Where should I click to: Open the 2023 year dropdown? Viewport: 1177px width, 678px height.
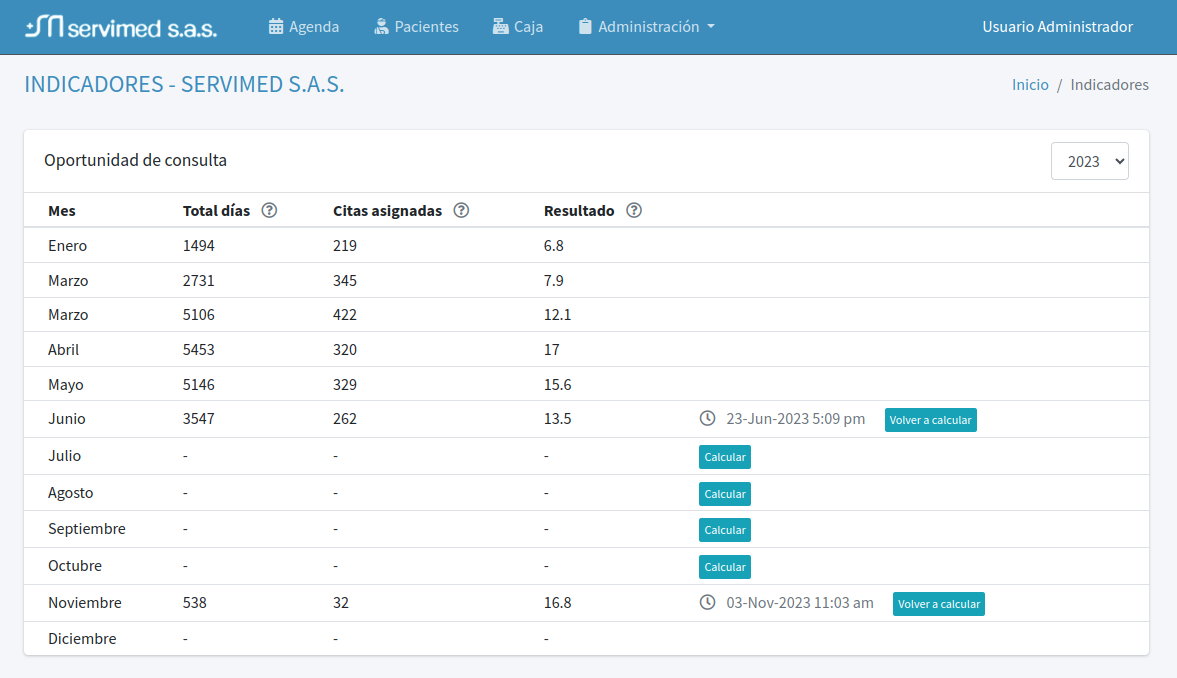tap(1089, 161)
